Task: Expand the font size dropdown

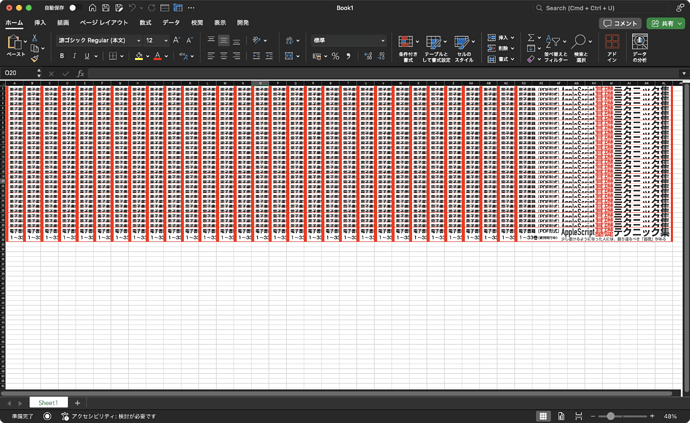Action: click(165, 40)
